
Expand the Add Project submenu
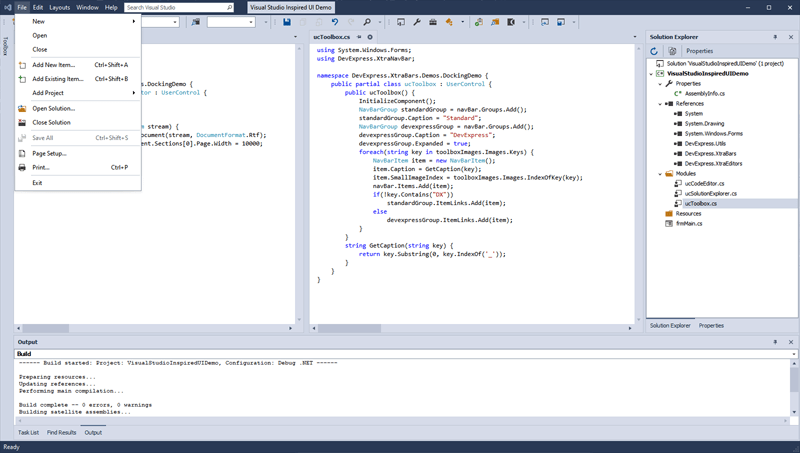click(x=78, y=93)
